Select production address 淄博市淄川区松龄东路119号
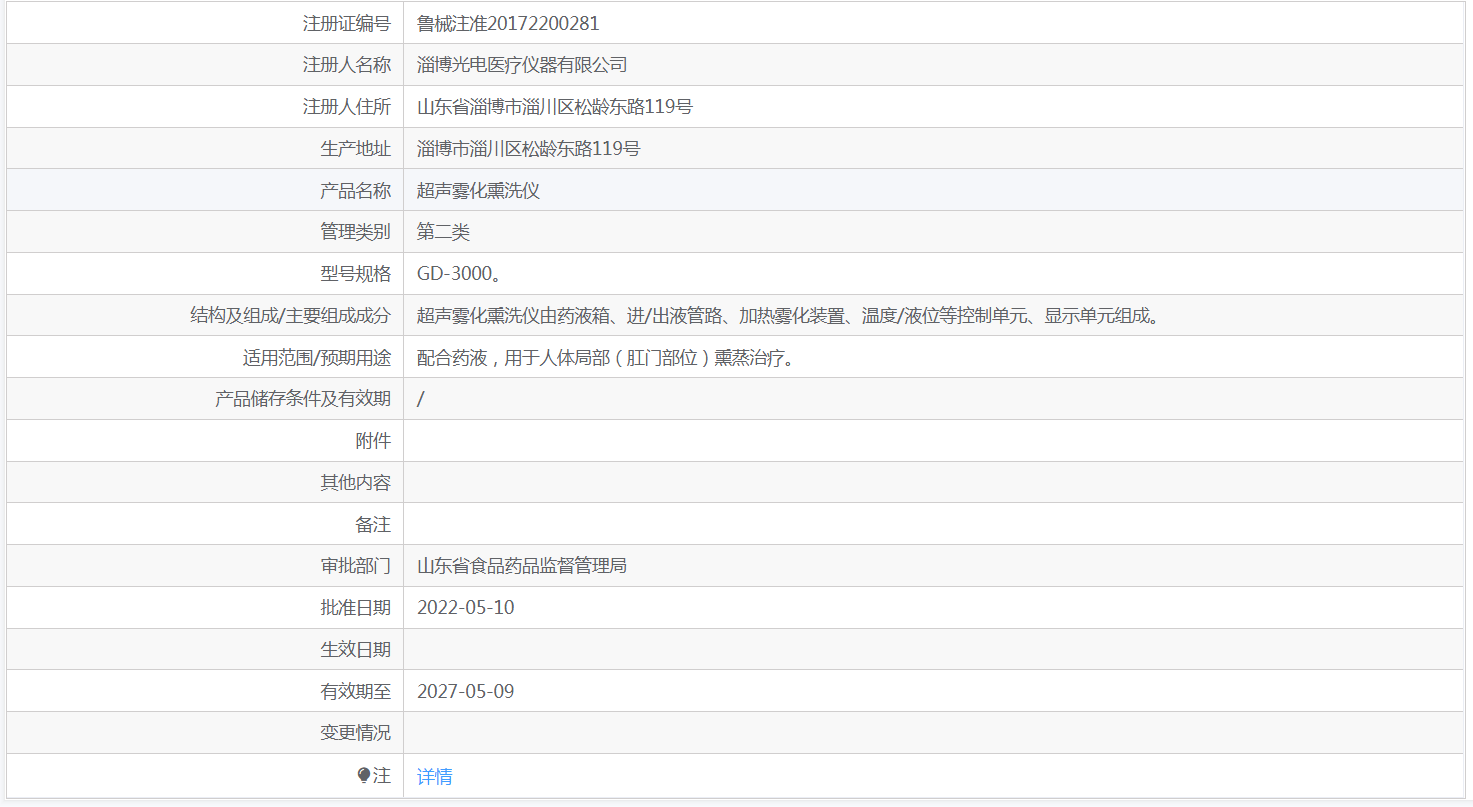 [529, 149]
